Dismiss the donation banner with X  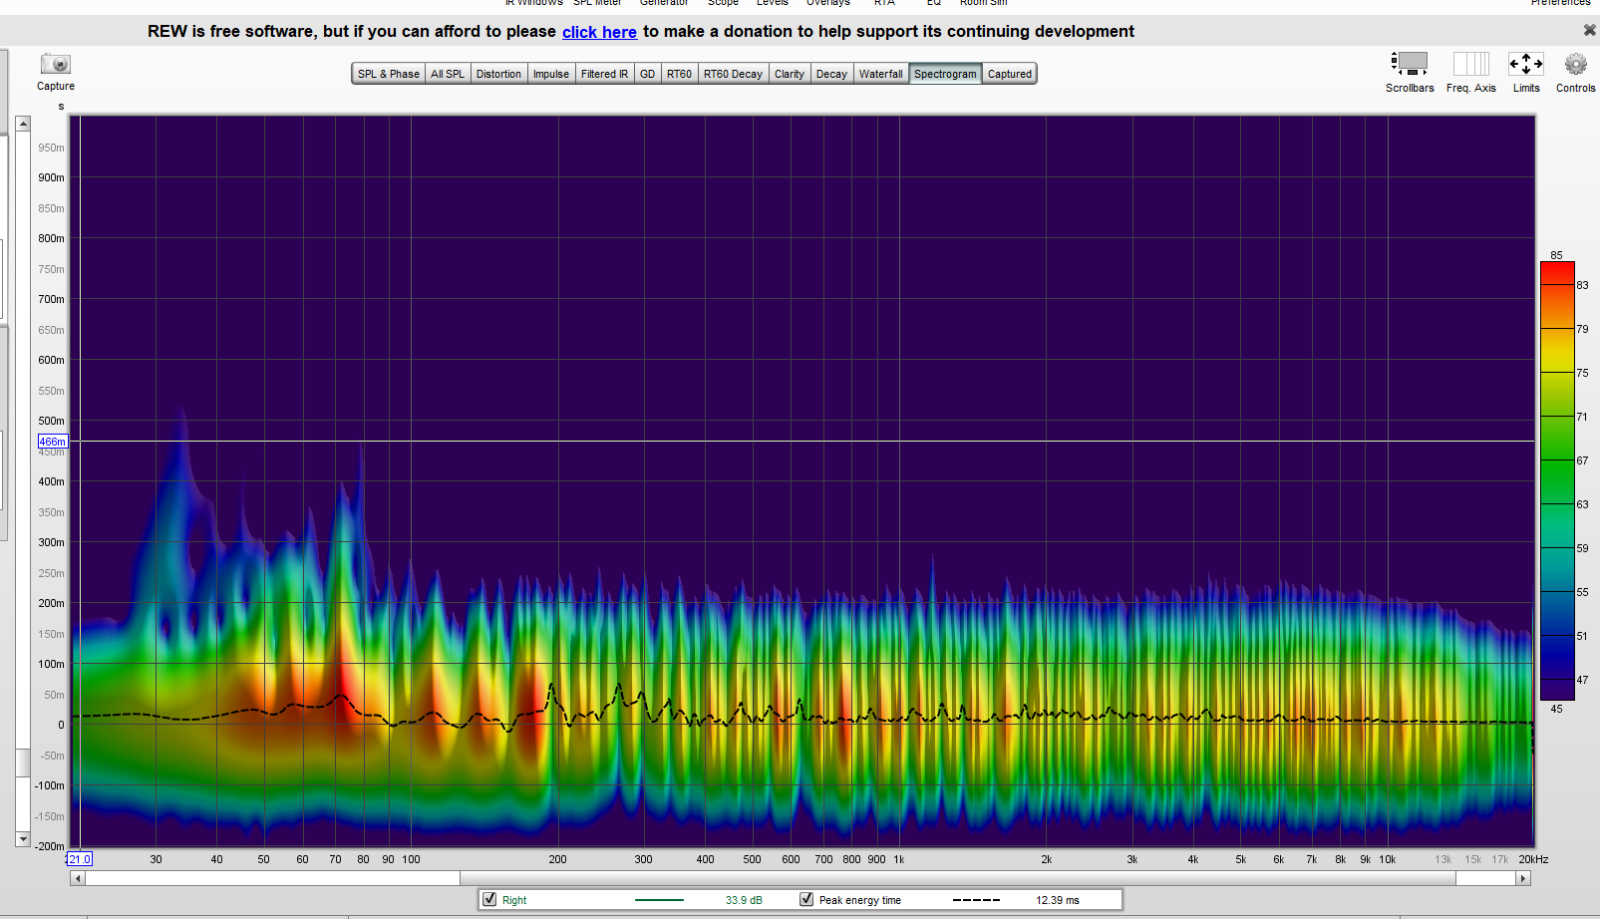point(1589,31)
